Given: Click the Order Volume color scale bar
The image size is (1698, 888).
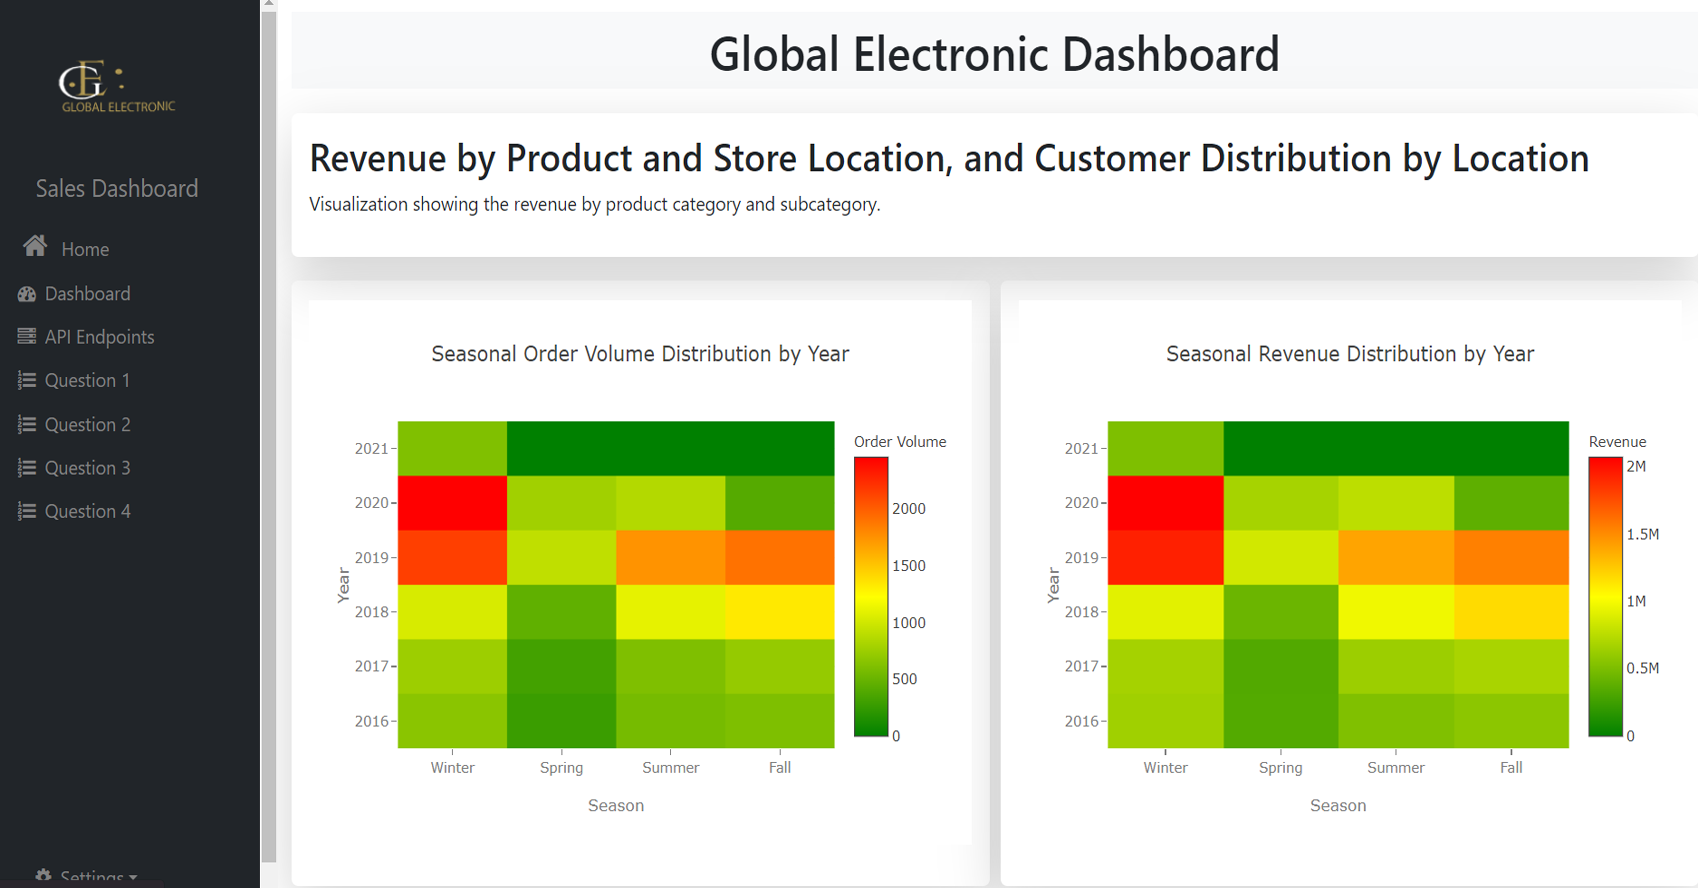Looking at the screenshot, I should tap(870, 597).
